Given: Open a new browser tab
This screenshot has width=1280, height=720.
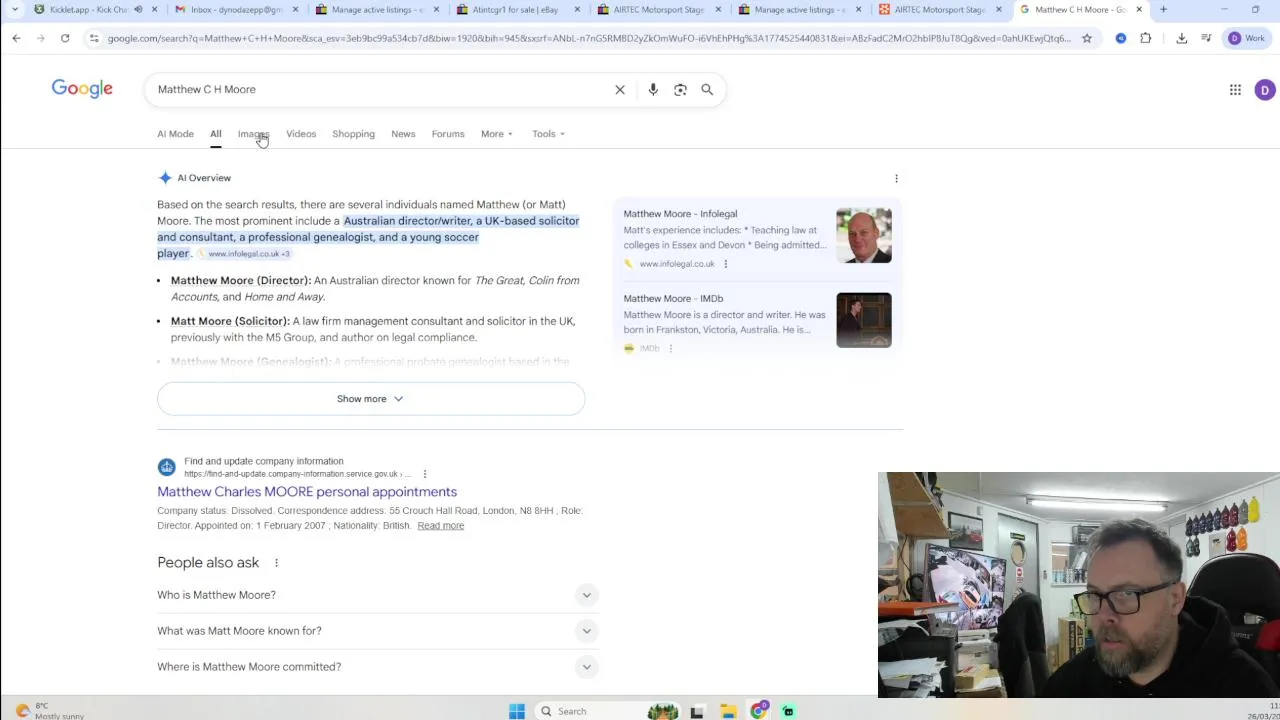Looking at the screenshot, I should (1163, 10).
